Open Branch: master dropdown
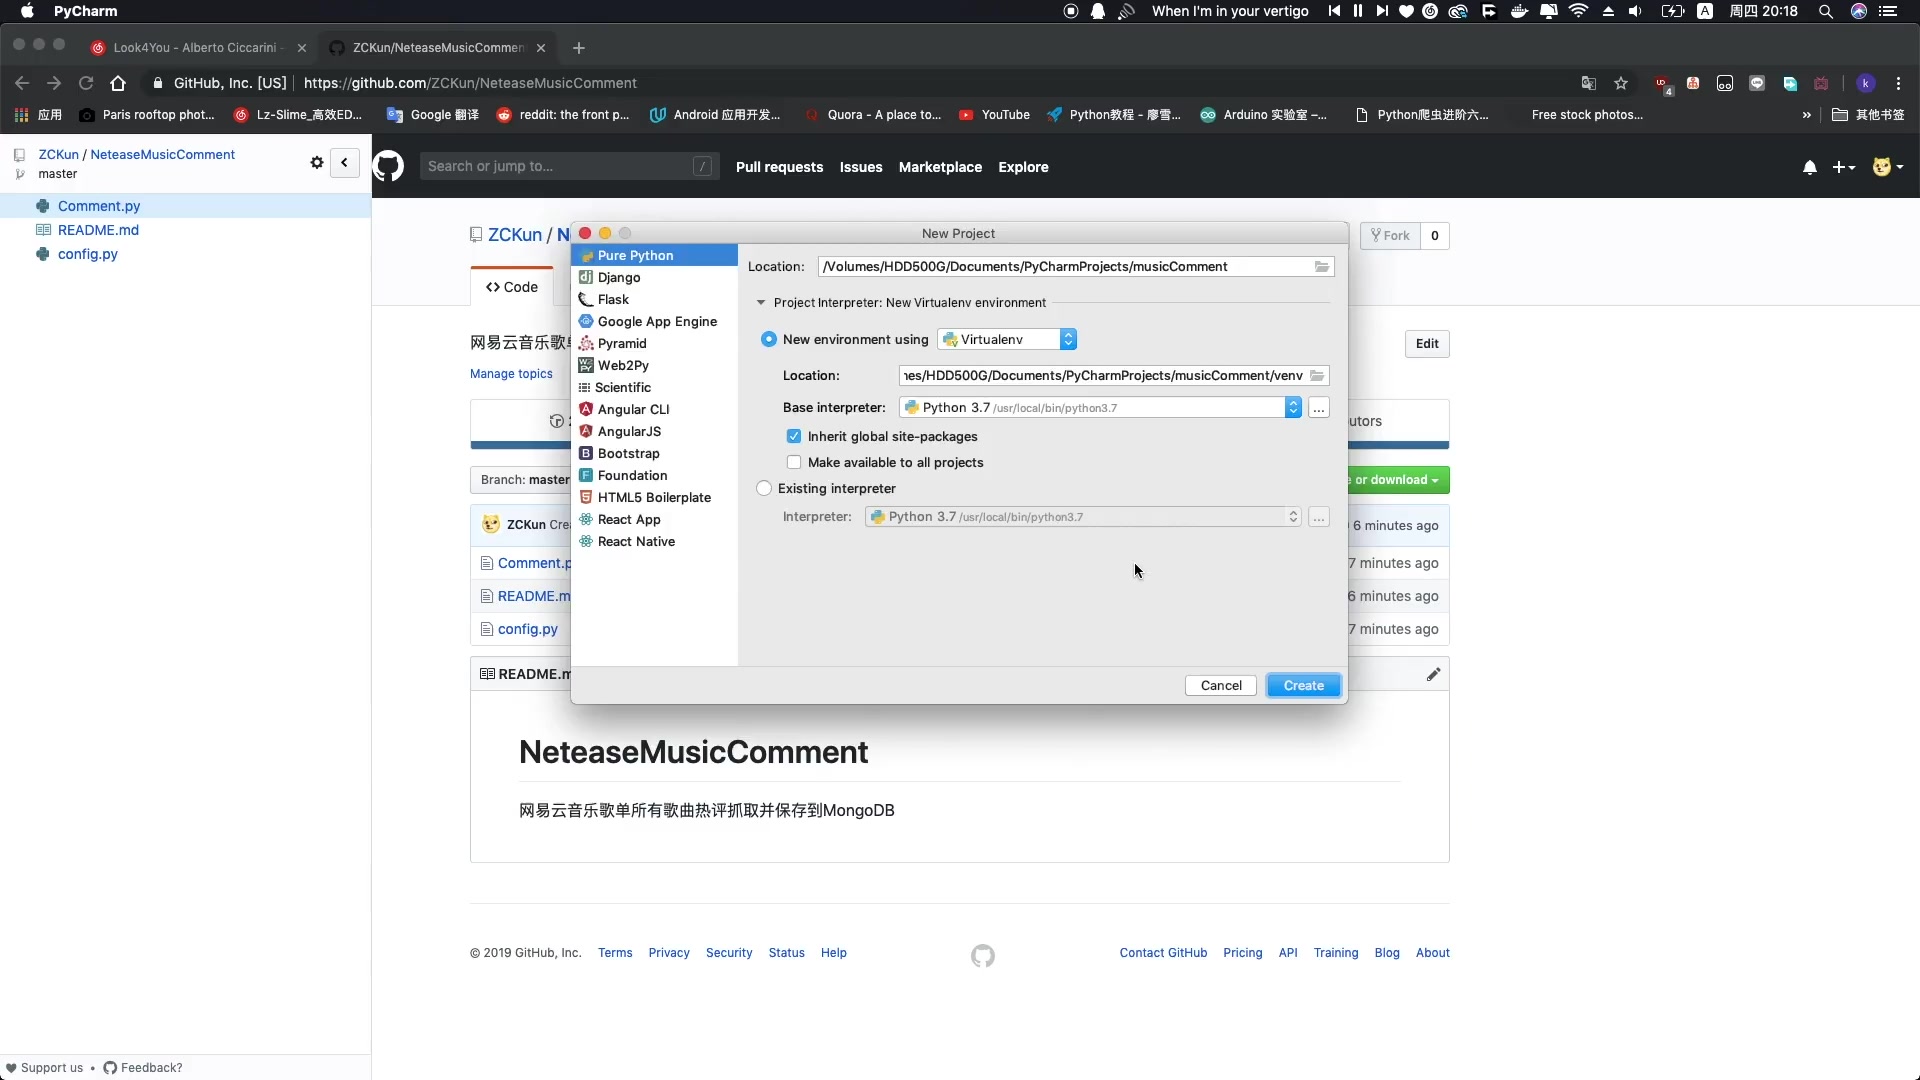Viewport: 1920px width, 1080px height. 524,480
